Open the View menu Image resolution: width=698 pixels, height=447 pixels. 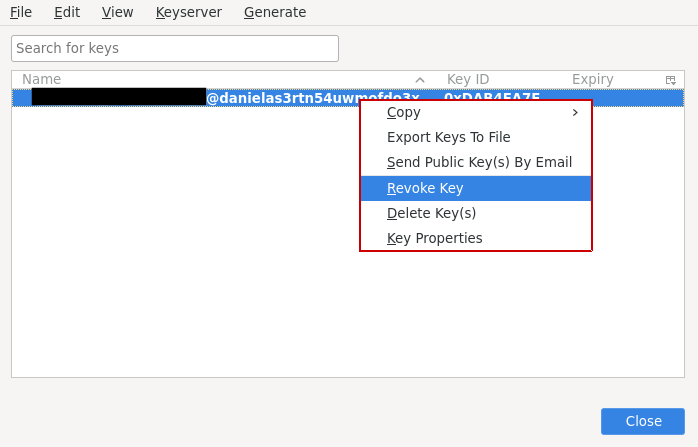(x=117, y=12)
